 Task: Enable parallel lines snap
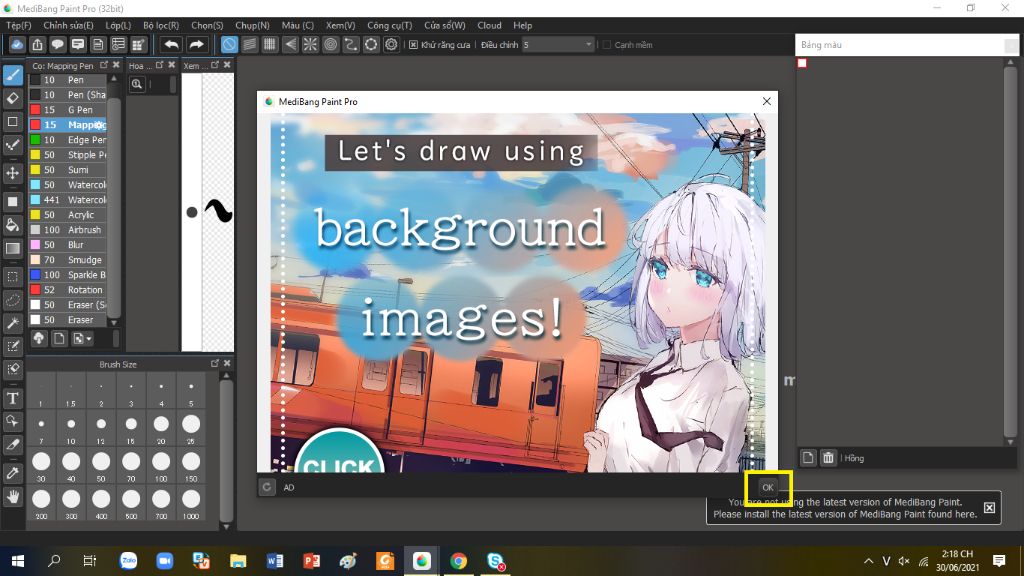tap(249, 44)
